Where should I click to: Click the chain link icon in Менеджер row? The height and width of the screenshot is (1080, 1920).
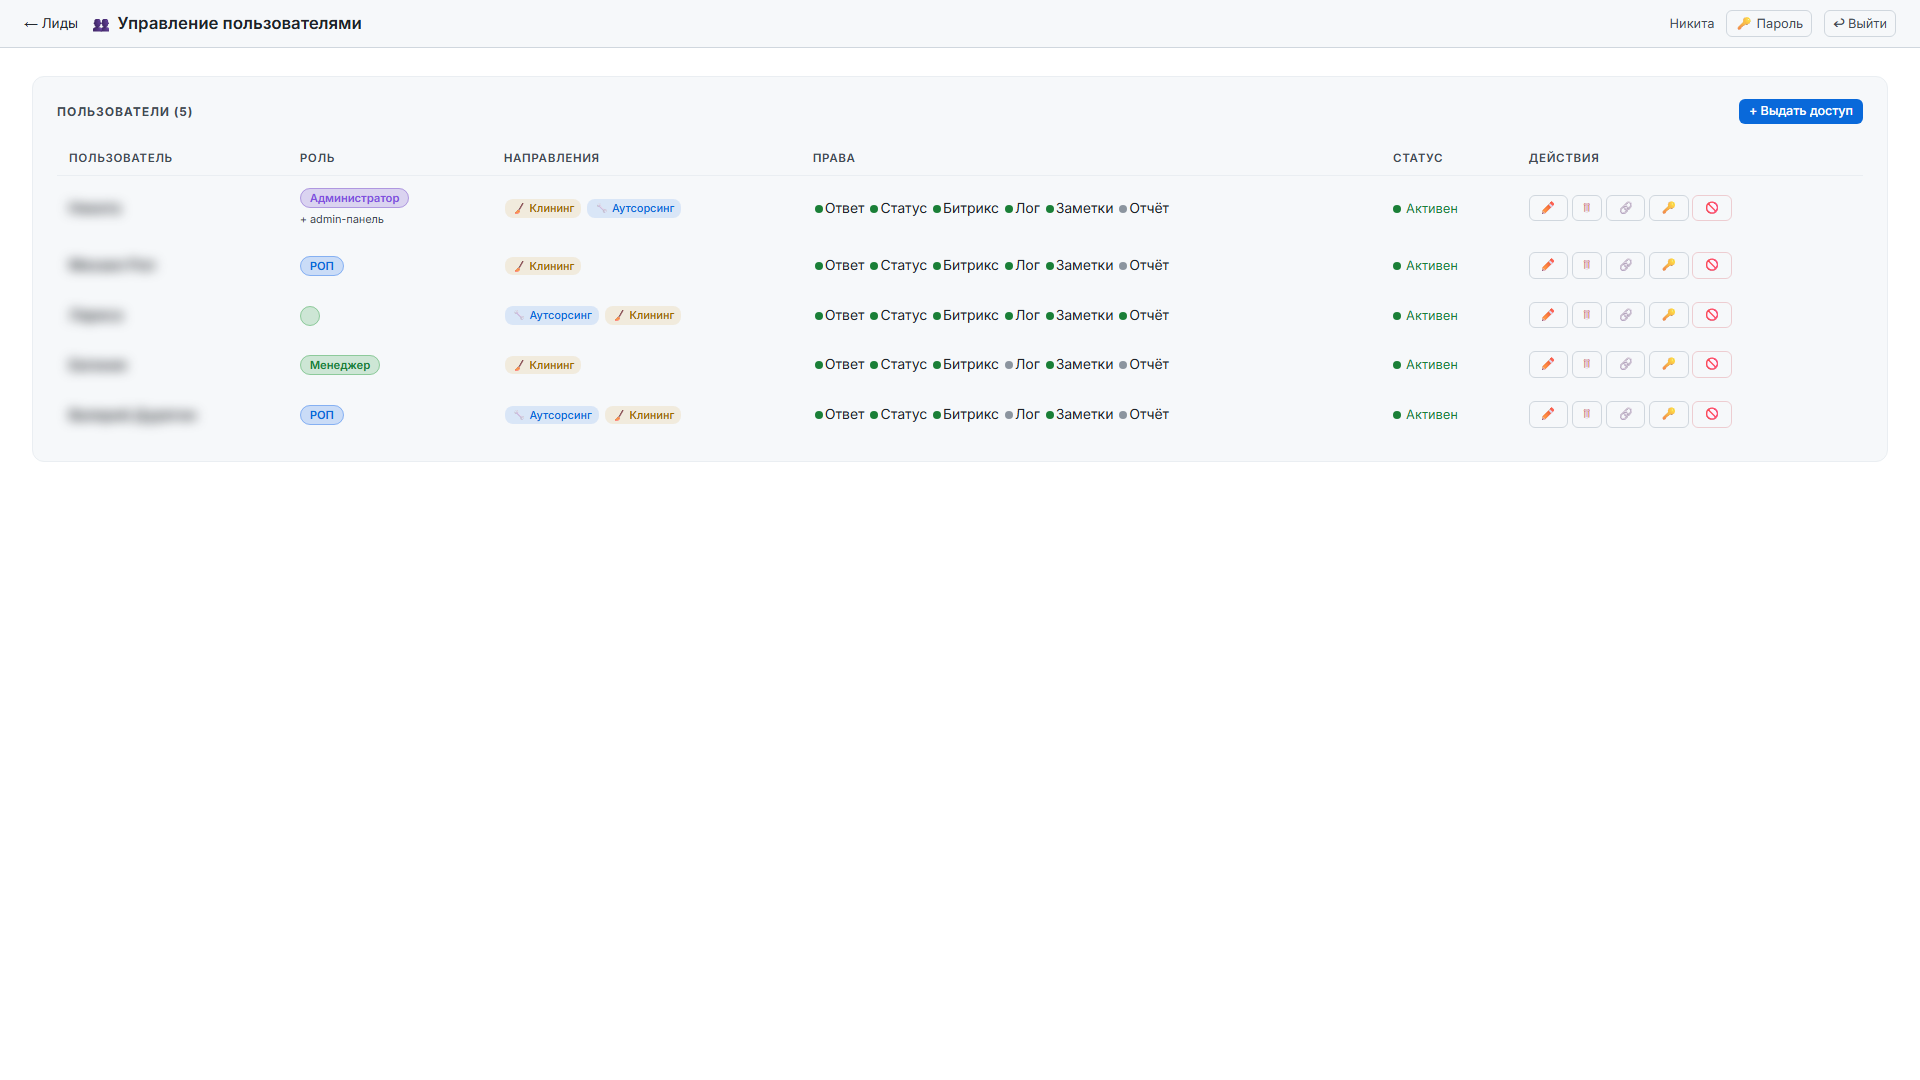1626,364
